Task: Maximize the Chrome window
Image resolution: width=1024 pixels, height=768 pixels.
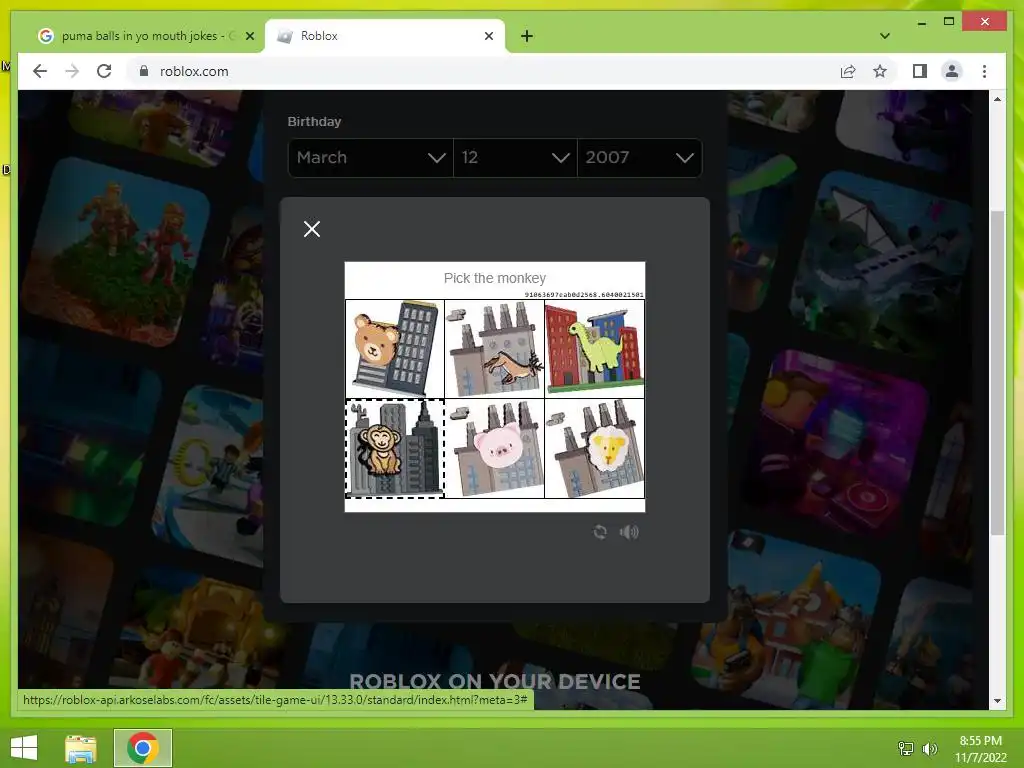Action: (949, 22)
